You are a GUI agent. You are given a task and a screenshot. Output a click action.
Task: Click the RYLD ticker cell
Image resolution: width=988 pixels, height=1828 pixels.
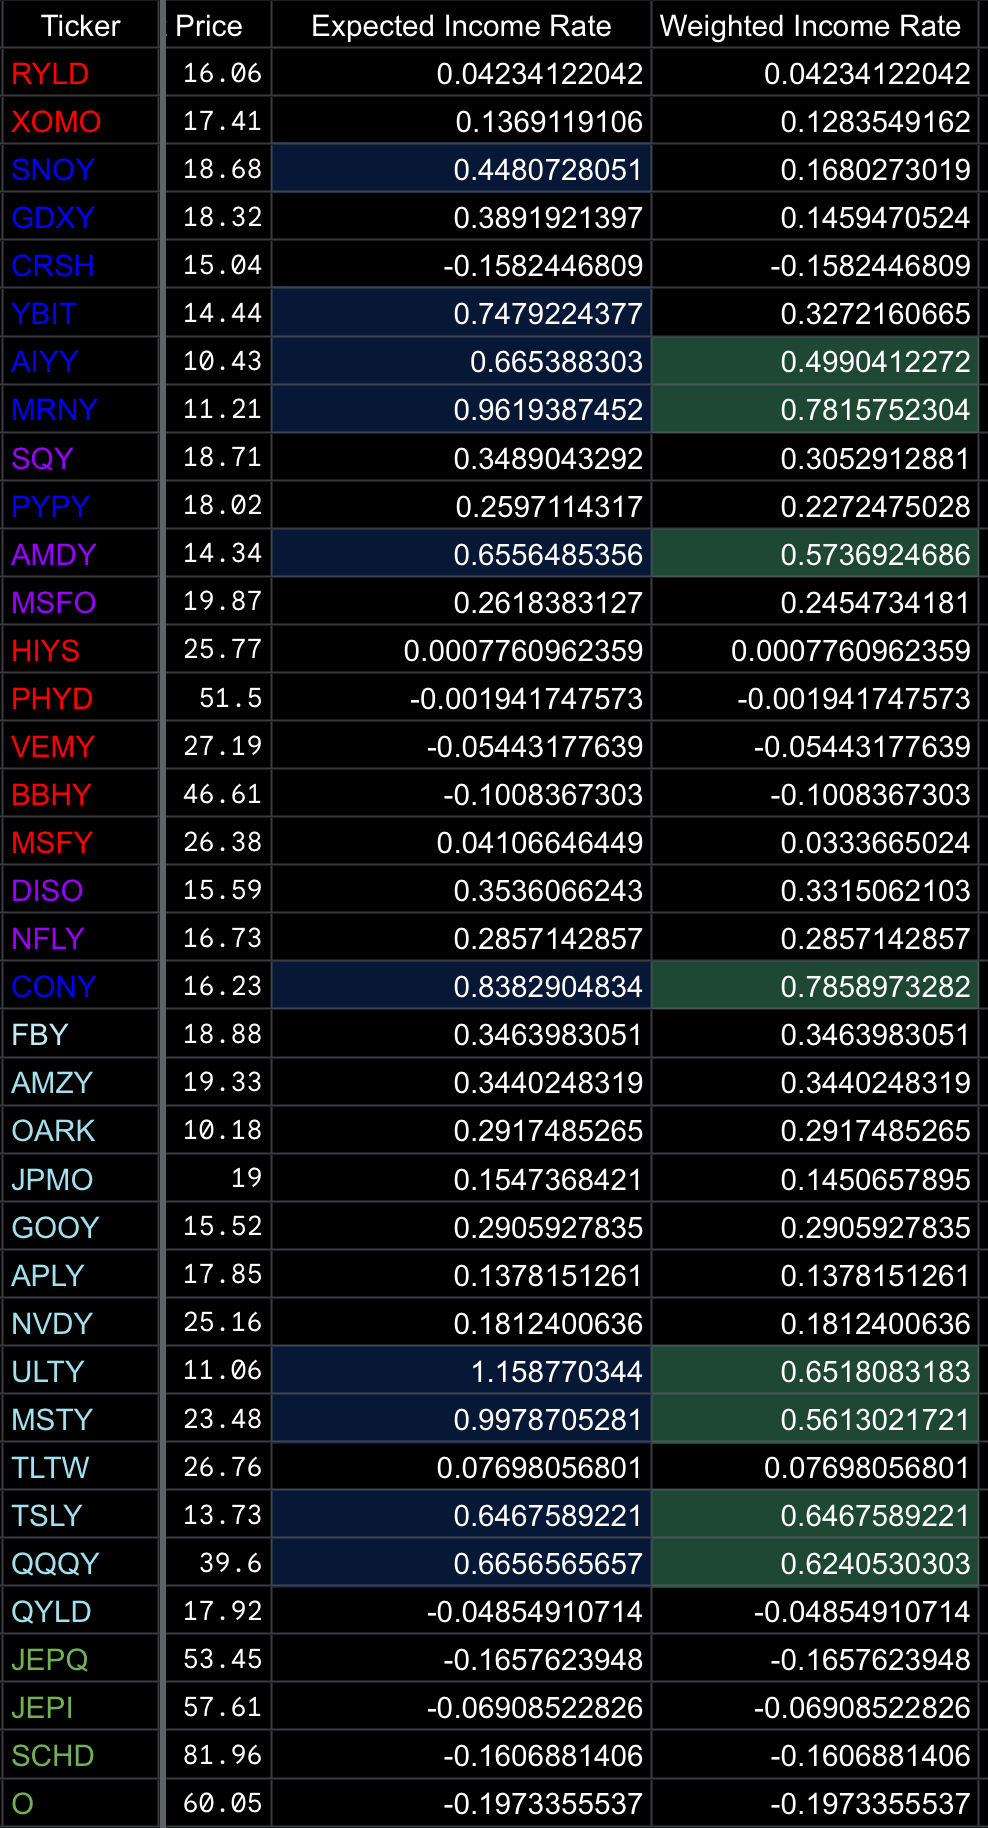tap(80, 73)
